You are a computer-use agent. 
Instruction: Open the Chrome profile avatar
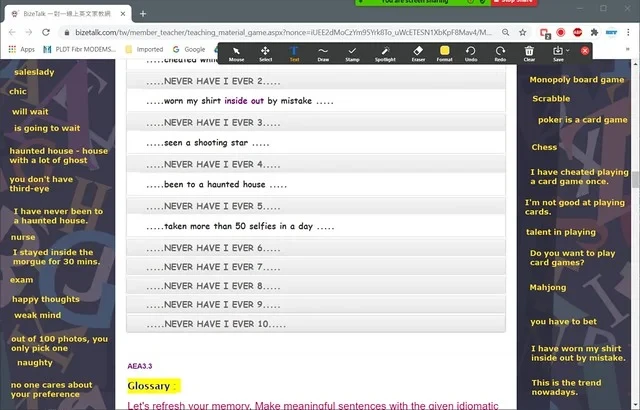(611, 32)
